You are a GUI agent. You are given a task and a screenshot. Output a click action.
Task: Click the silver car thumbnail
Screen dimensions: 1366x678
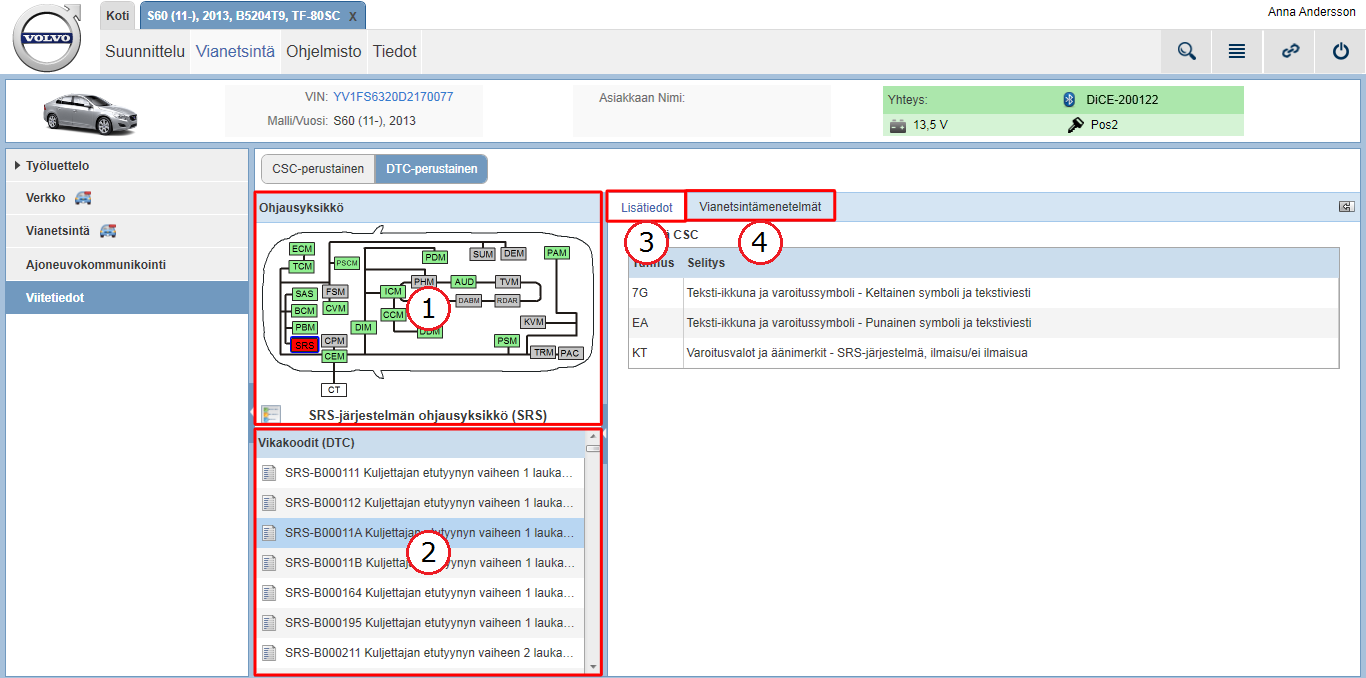click(90, 112)
